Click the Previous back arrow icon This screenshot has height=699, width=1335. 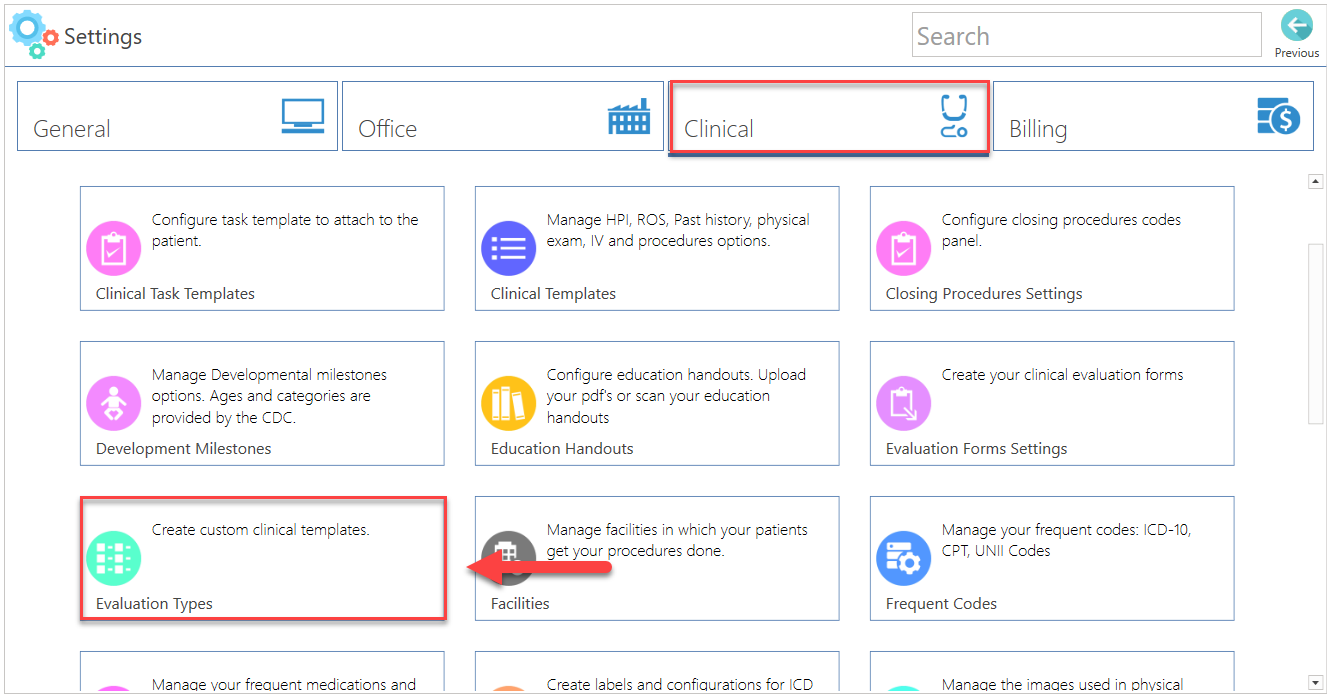pyautogui.click(x=1296, y=27)
